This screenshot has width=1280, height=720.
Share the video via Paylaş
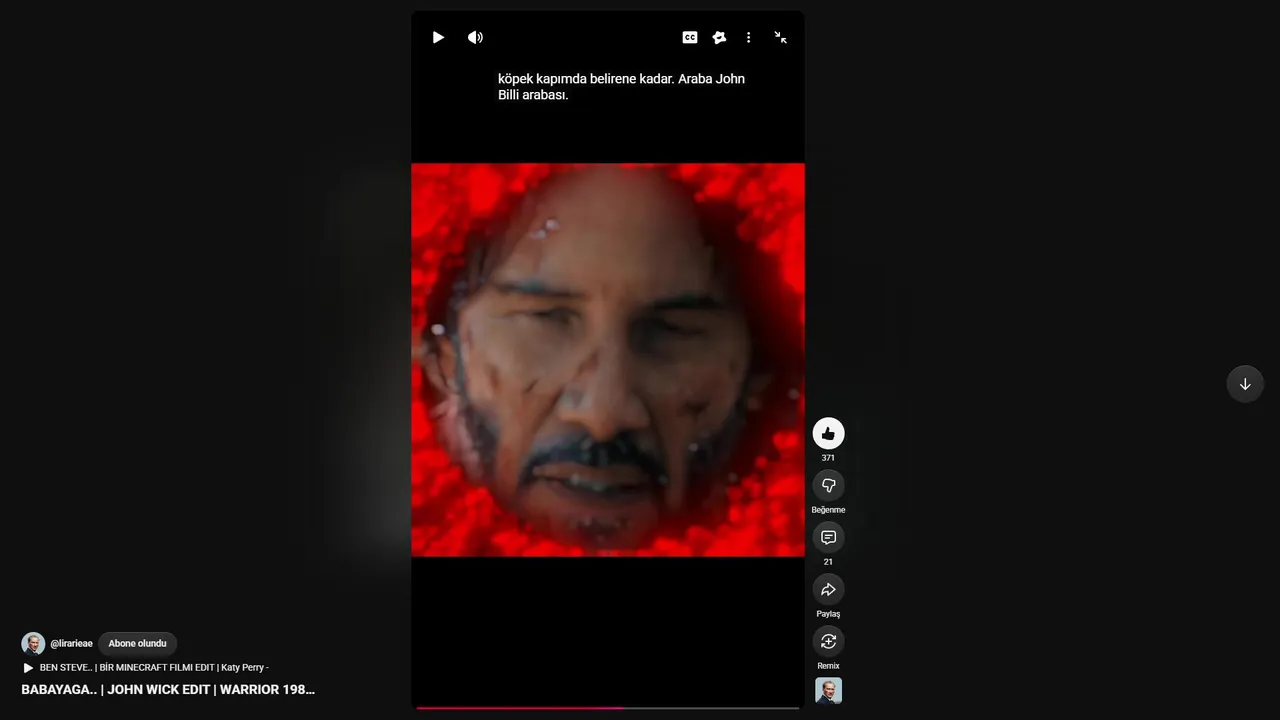point(828,589)
